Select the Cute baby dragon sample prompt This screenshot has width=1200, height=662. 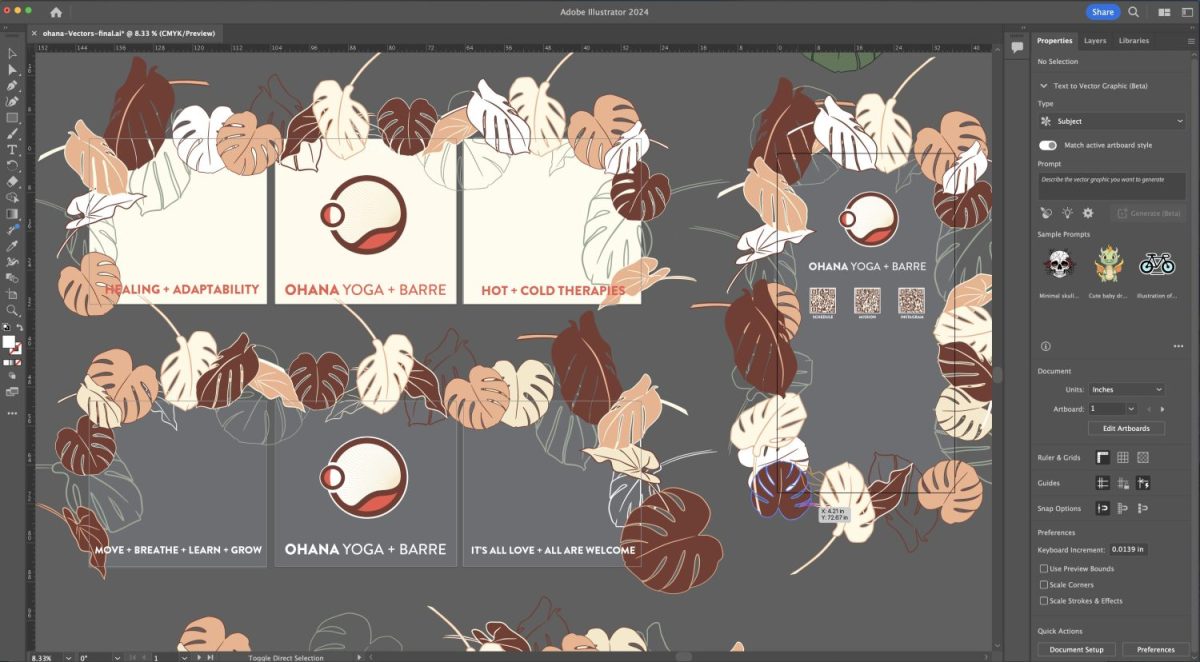coord(1107,265)
